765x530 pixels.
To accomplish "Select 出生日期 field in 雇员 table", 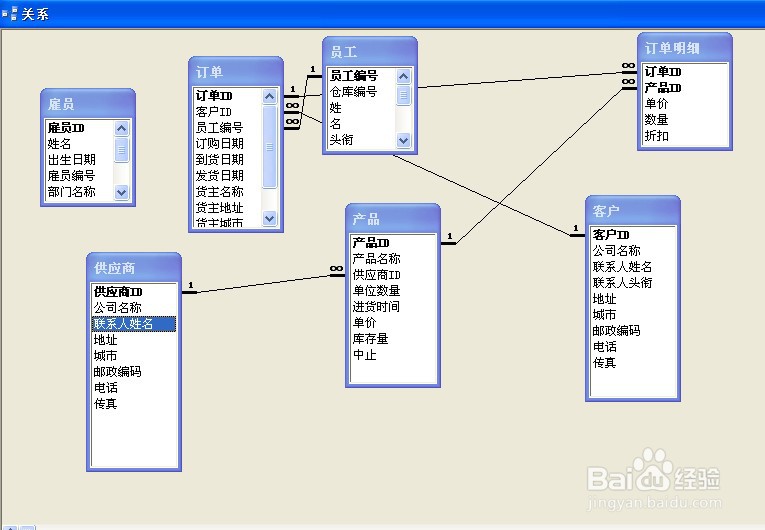I will tap(80, 160).
